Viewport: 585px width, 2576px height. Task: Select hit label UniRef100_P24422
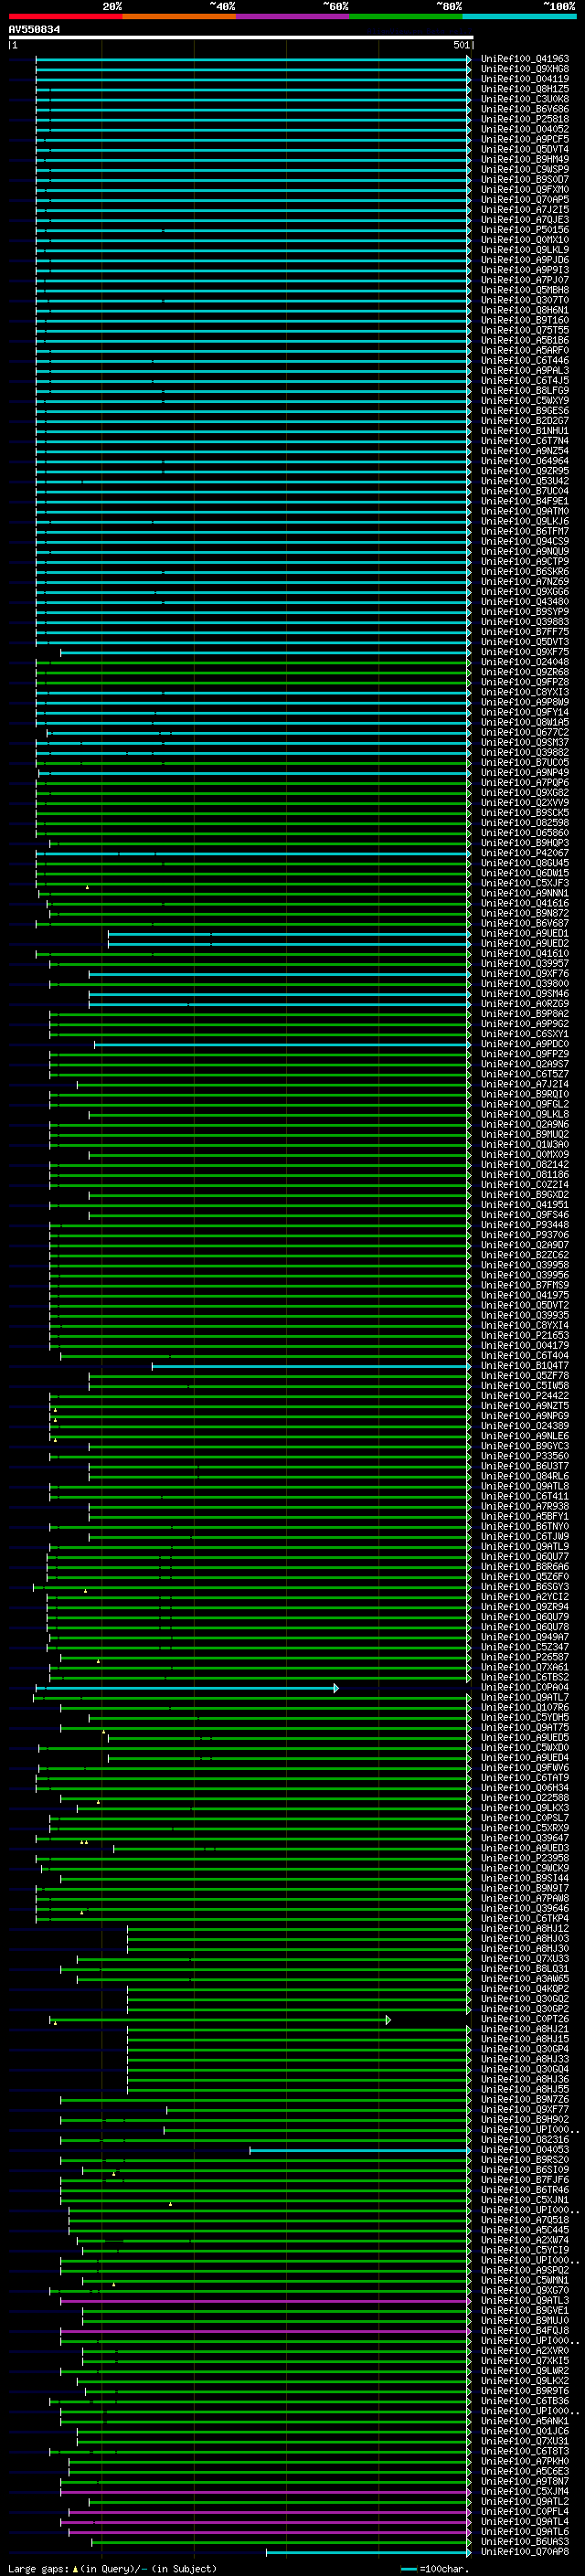pos(525,1395)
